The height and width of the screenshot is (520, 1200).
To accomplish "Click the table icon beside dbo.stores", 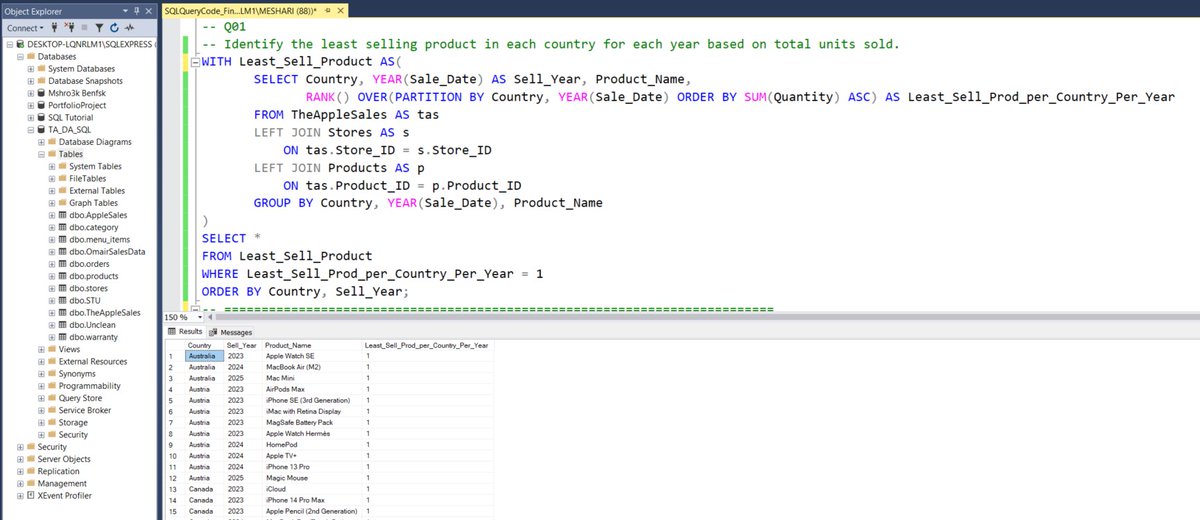I will pos(62,288).
